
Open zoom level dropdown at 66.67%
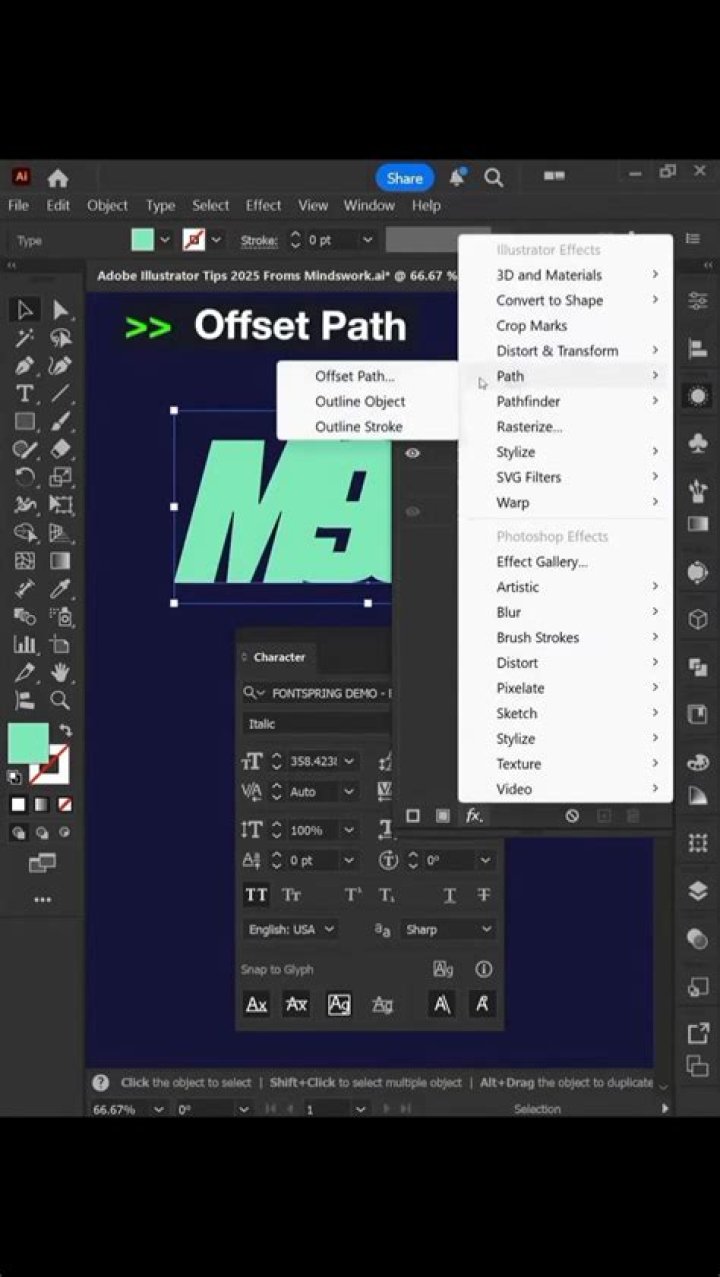[x=158, y=1109]
